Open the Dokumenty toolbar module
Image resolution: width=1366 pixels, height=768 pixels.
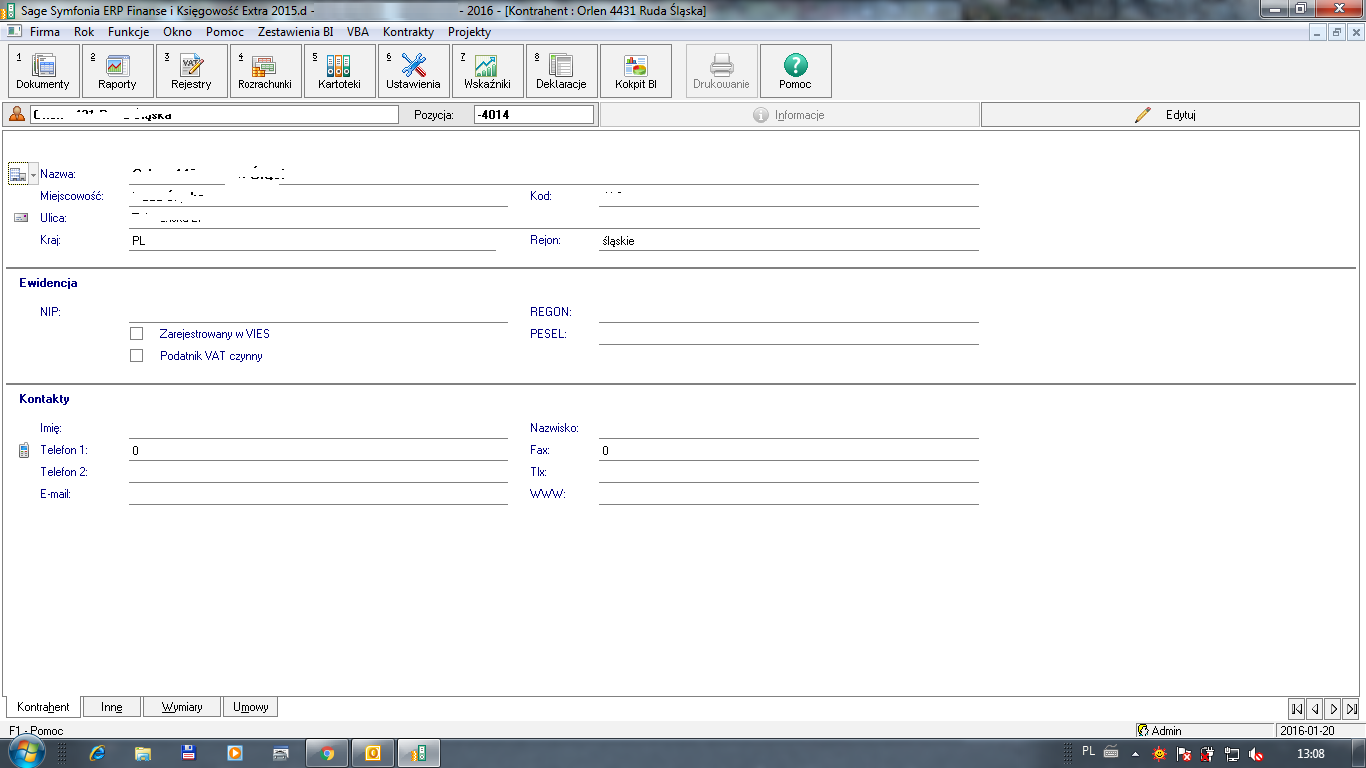point(43,71)
